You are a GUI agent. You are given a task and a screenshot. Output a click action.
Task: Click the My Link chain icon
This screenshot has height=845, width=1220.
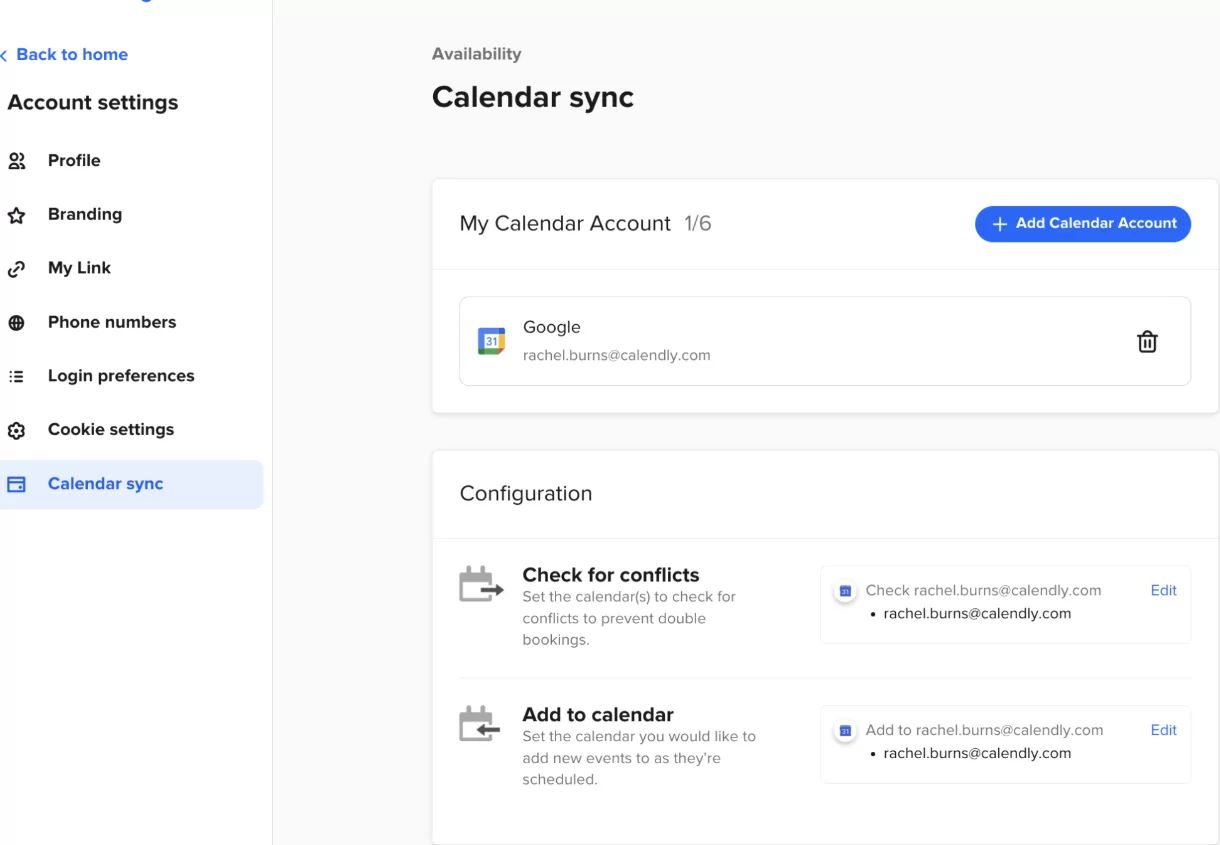16,269
